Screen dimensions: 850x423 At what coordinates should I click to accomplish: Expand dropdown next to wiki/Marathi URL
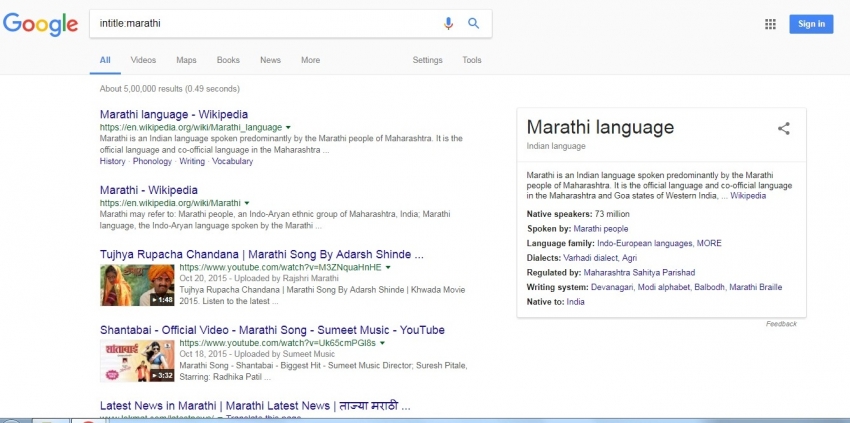247,203
